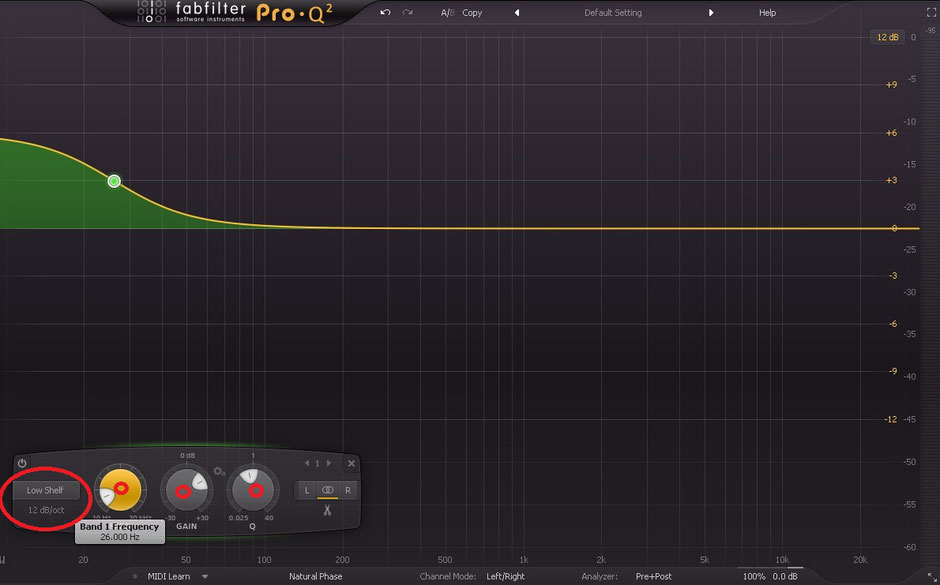Change the Left/Right channel mode
This screenshot has width=940, height=585.
505,577
